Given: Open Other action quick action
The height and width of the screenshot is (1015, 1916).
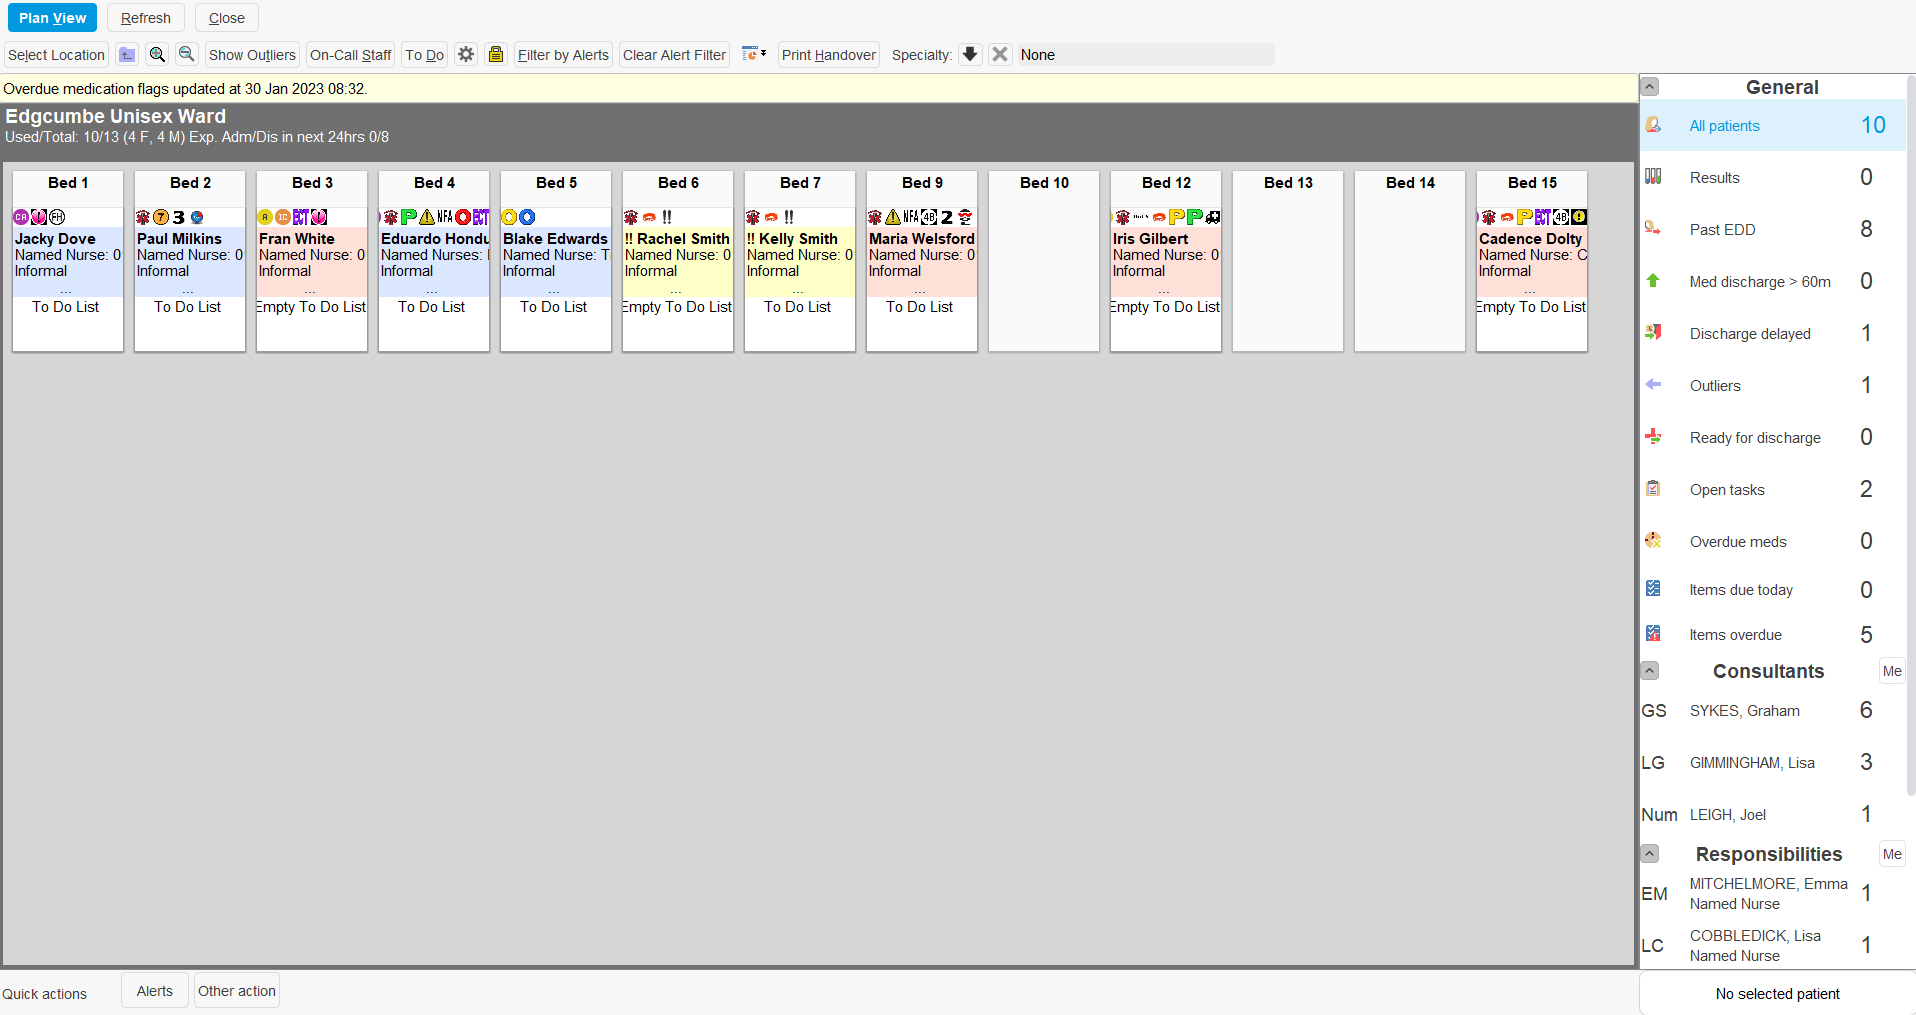Looking at the screenshot, I should pyautogui.click(x=237, y=991).
